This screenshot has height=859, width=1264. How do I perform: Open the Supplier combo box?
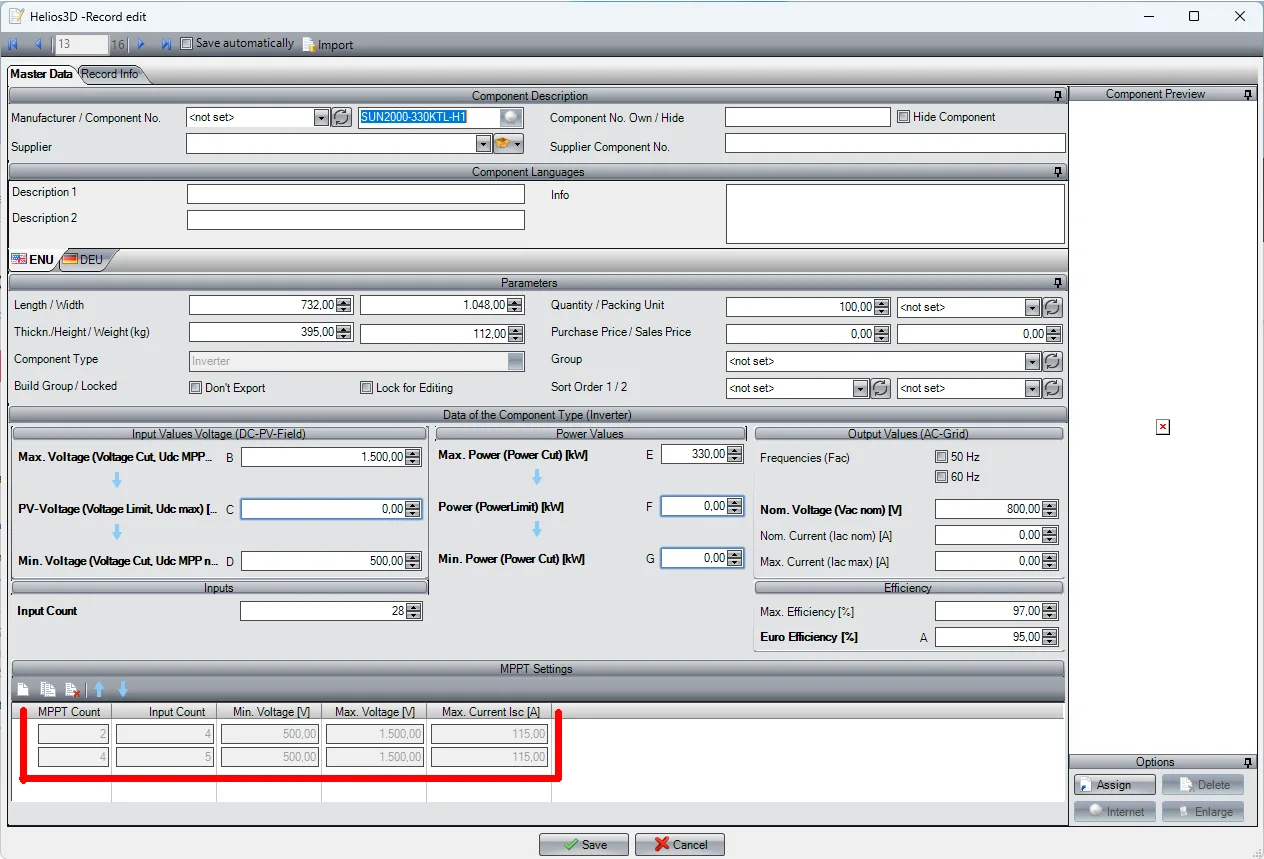pyautogui.click(x=483, y=144)
